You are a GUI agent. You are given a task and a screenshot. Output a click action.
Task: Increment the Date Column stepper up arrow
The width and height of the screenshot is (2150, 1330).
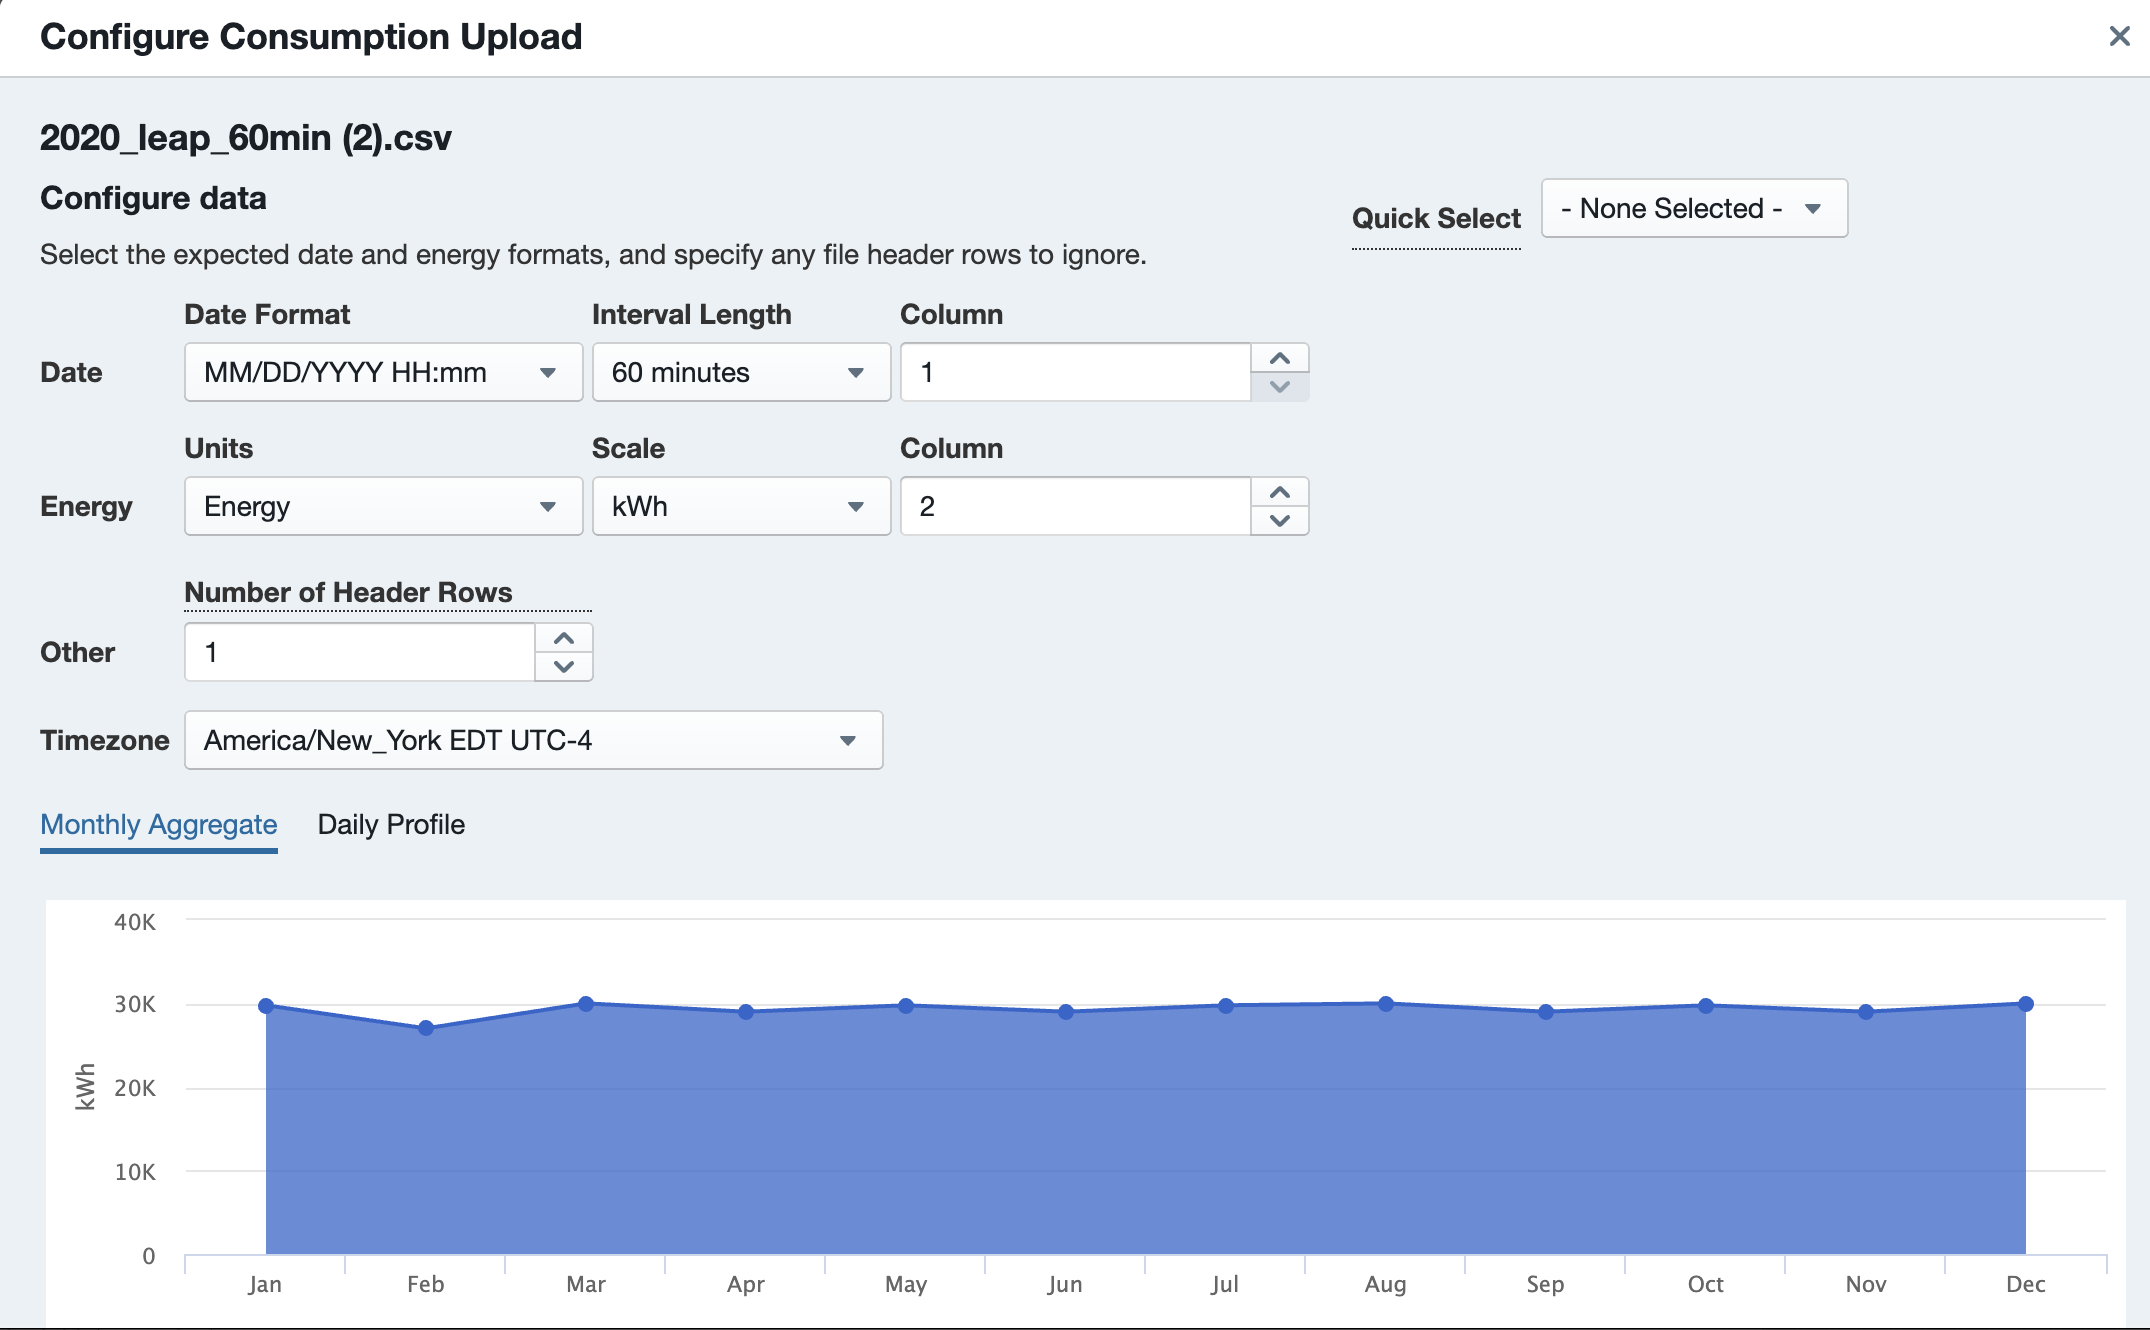pyautogui.click(x=1279, y=359)
